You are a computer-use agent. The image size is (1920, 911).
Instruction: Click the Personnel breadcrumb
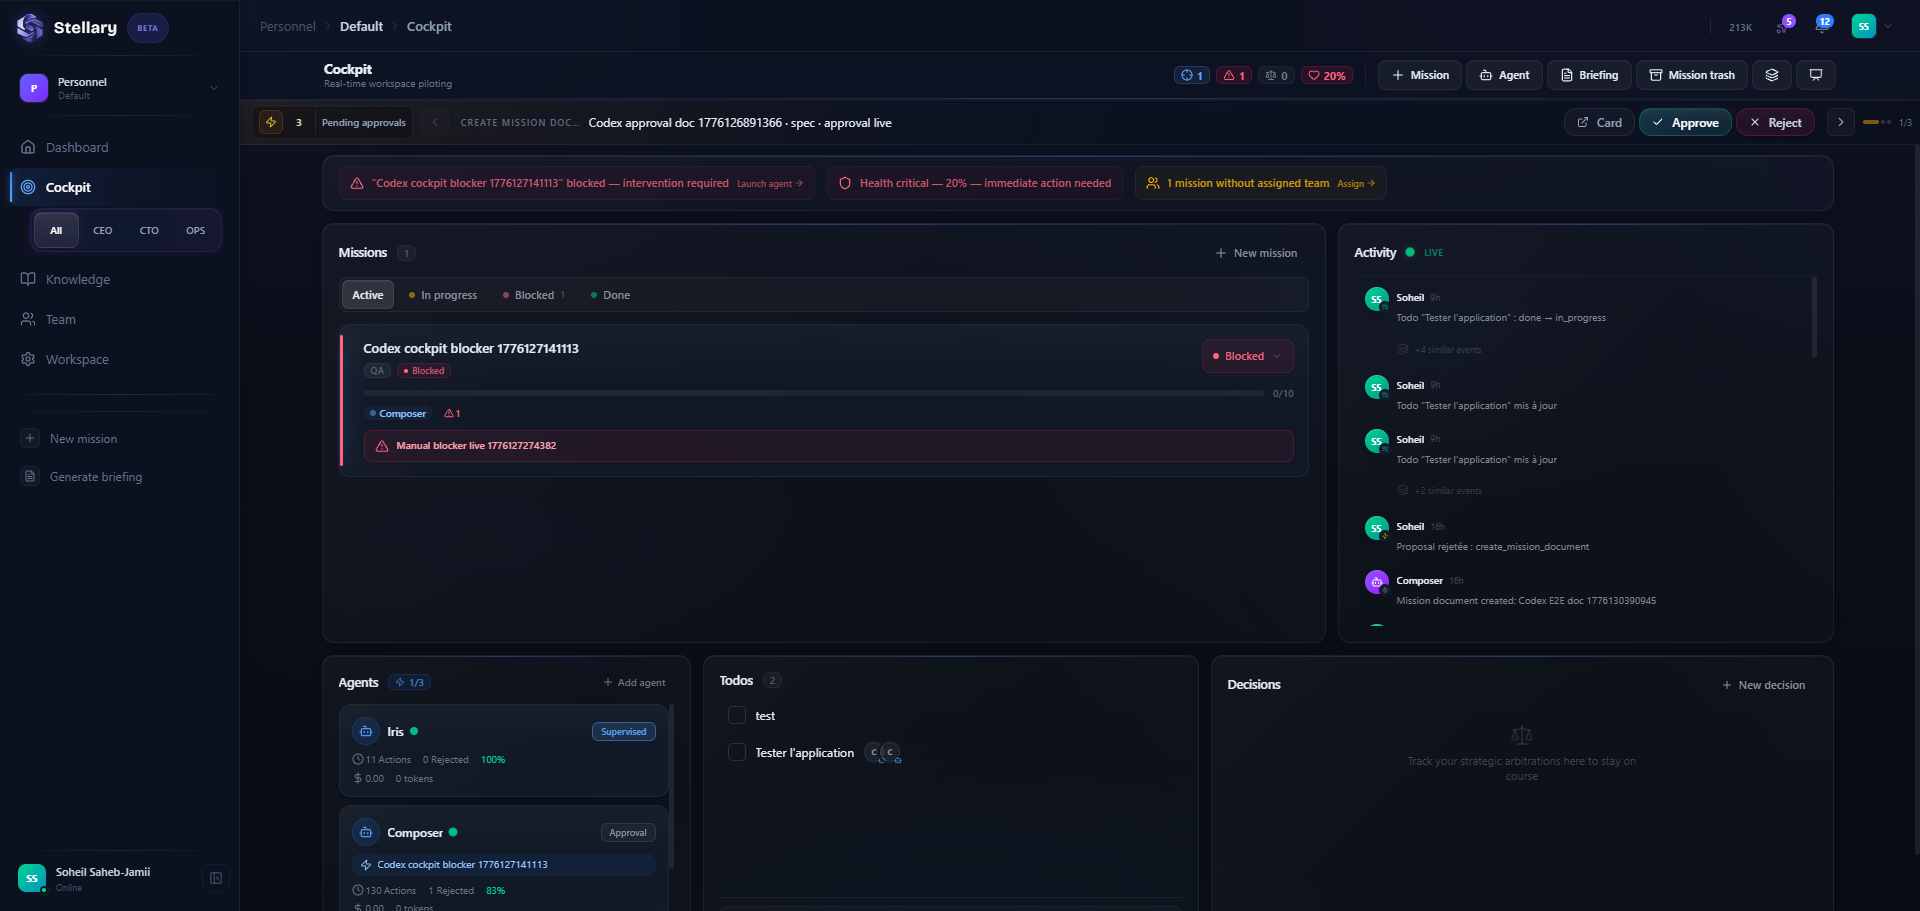pos(287,26)
